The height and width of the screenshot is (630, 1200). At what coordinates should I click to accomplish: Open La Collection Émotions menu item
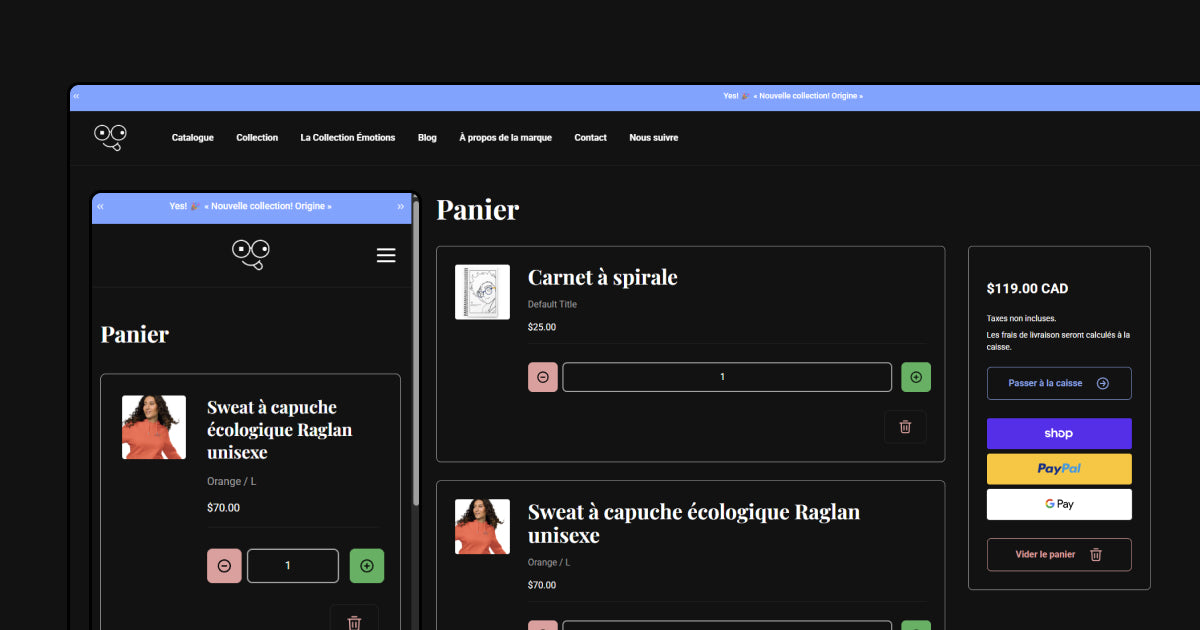(x=348, y=138)
